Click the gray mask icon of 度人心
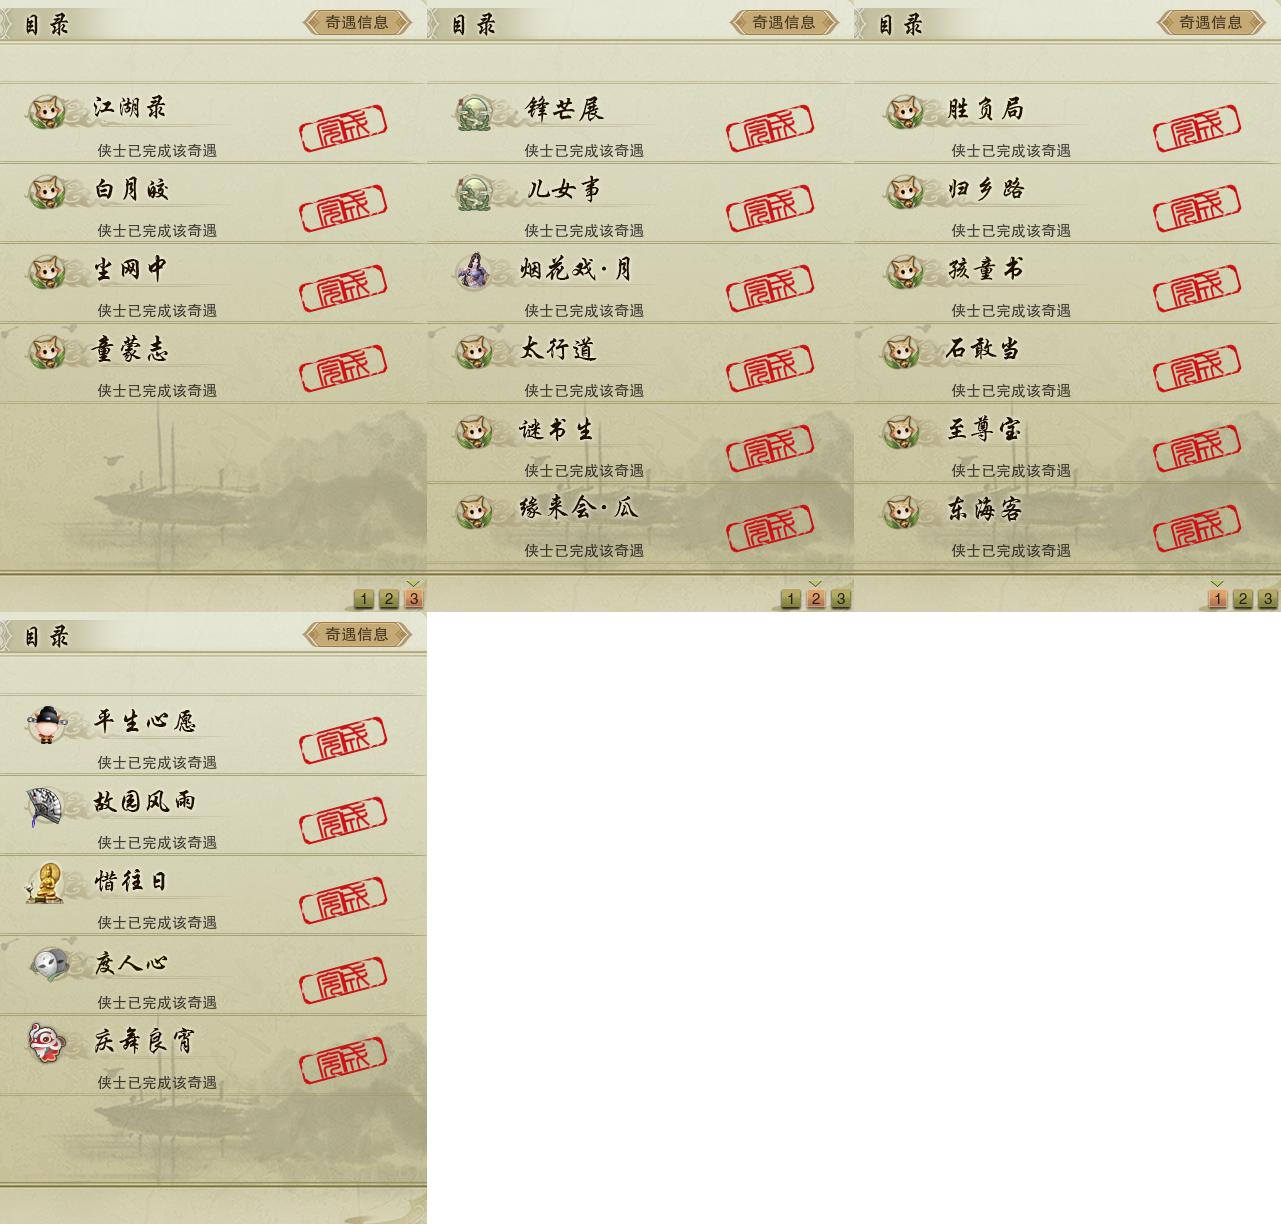1281x1224 pixels. coord(49,964)
